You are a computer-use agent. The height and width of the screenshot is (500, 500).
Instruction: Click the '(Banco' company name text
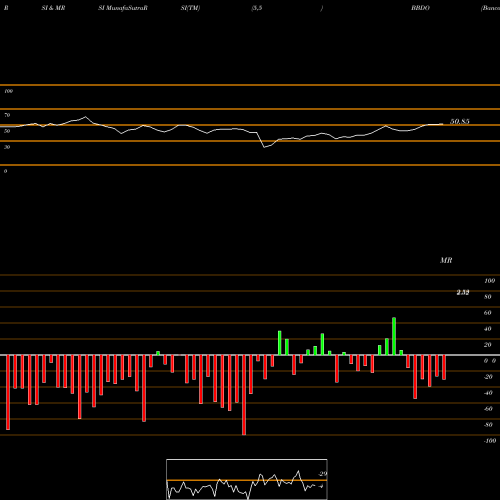tap(490, 8)
